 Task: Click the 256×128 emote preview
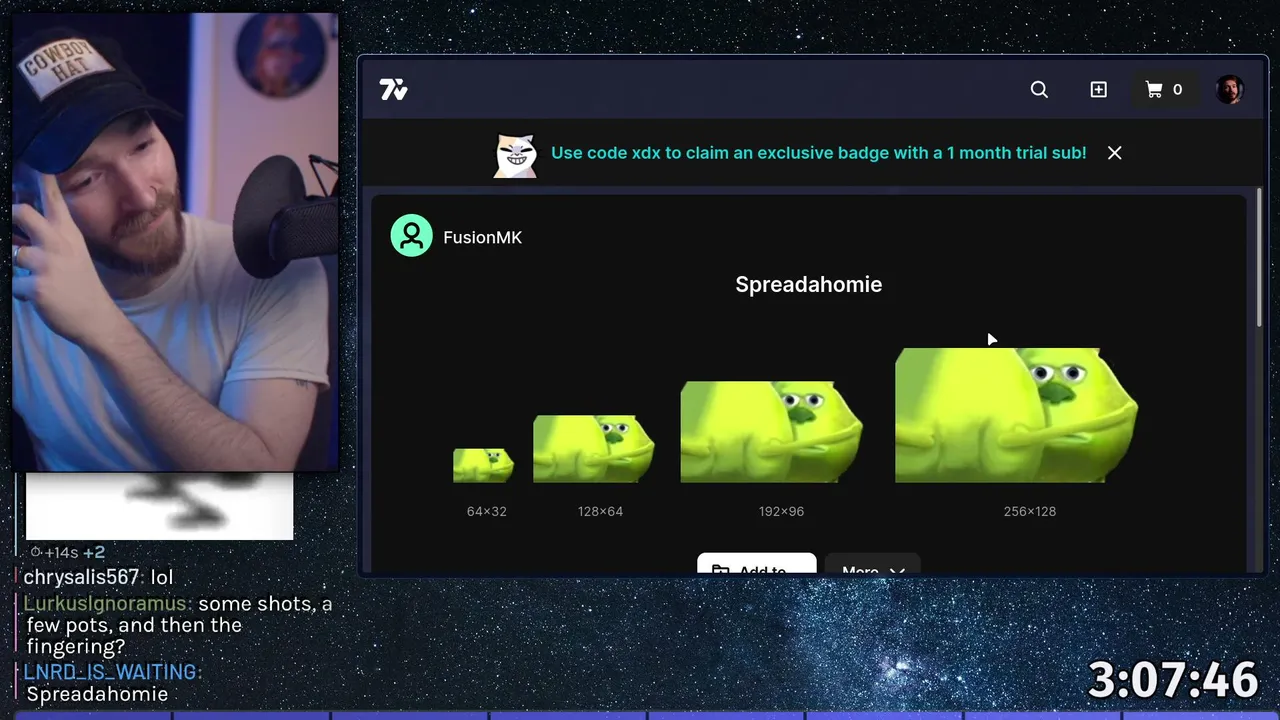tap(1016, 415)
